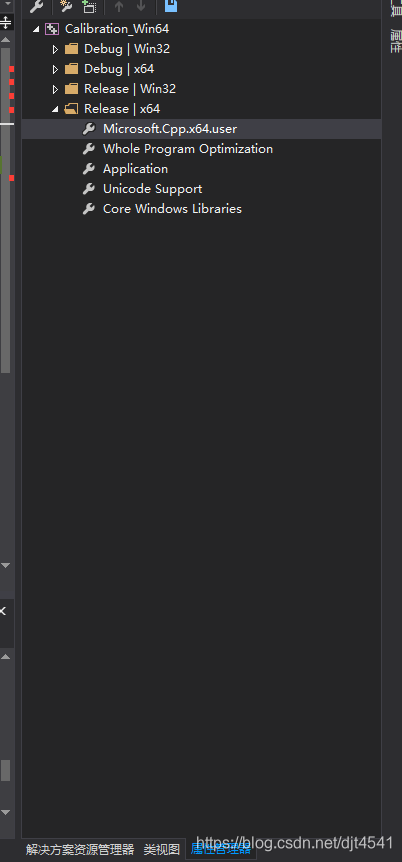402x862 pixels.
Task: Open the Properties wrench toolbar icon
Action: click(36, 7)
